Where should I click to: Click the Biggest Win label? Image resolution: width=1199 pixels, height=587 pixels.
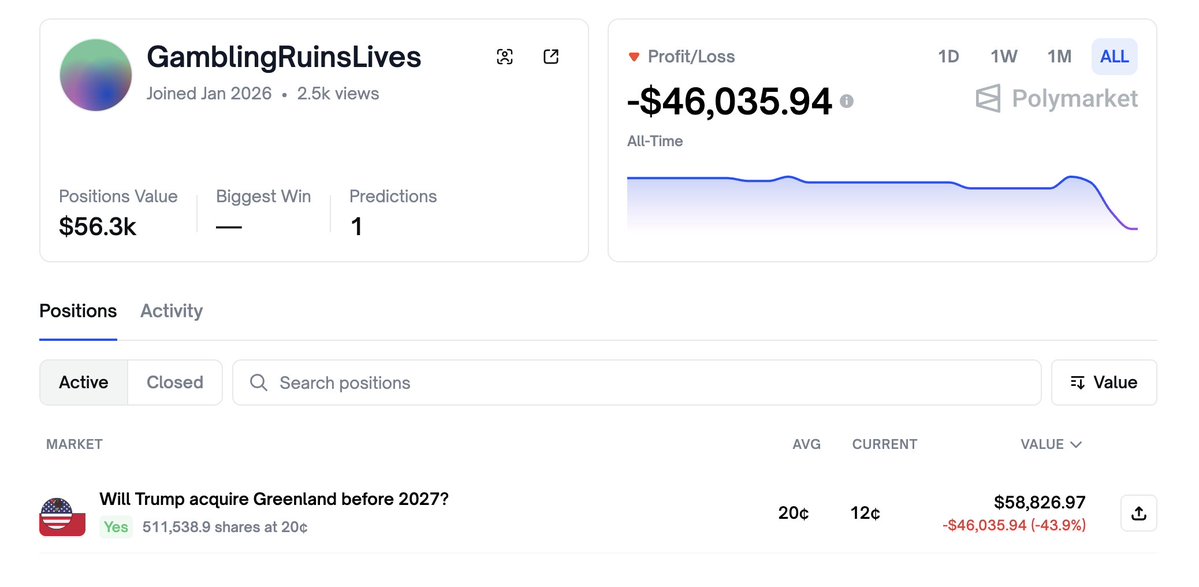coord(263,196)
